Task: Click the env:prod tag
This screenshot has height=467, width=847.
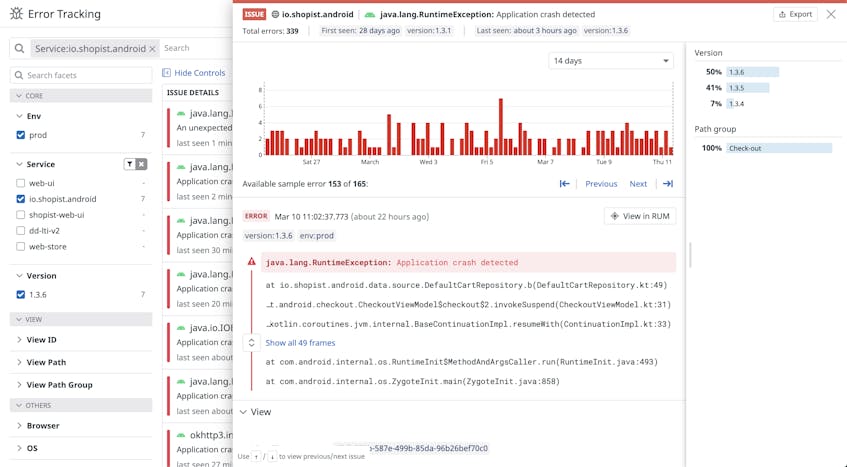Action: pos(317,236)
